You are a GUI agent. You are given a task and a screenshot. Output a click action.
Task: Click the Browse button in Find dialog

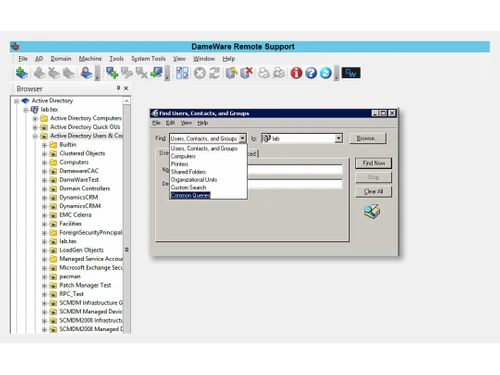coord(368,138)
